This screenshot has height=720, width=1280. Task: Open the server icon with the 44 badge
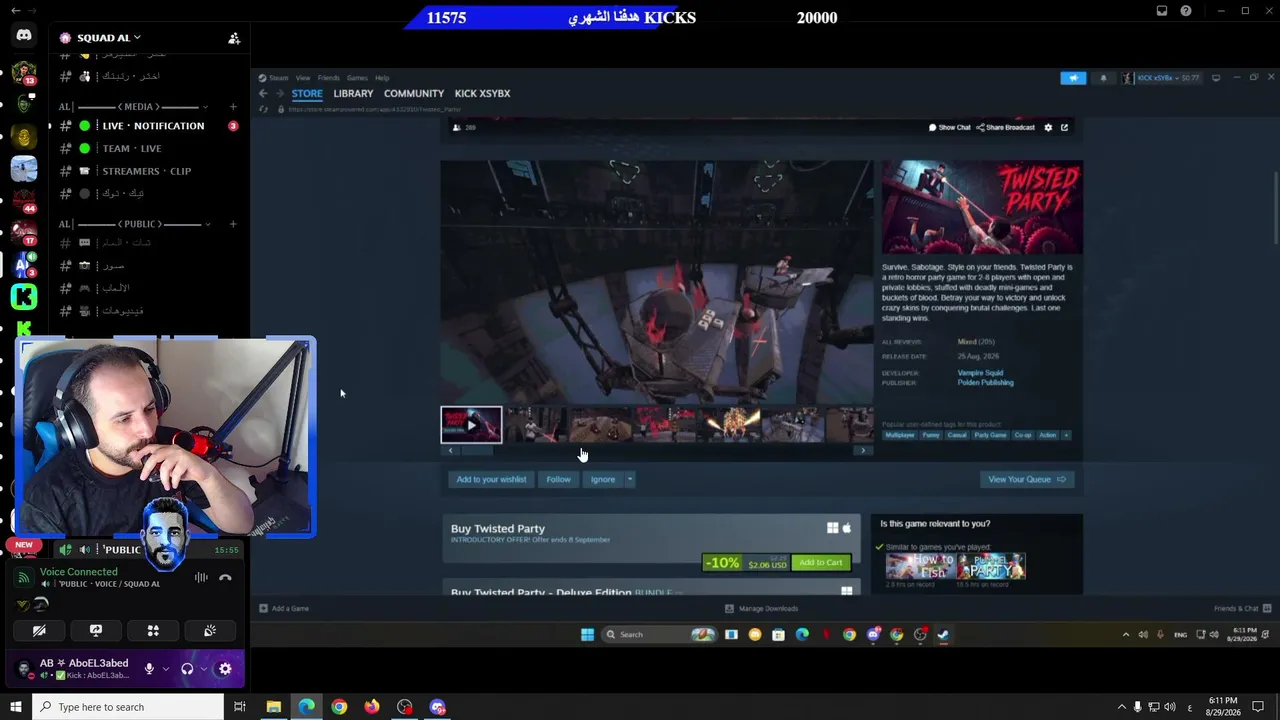tap(24, 200)
